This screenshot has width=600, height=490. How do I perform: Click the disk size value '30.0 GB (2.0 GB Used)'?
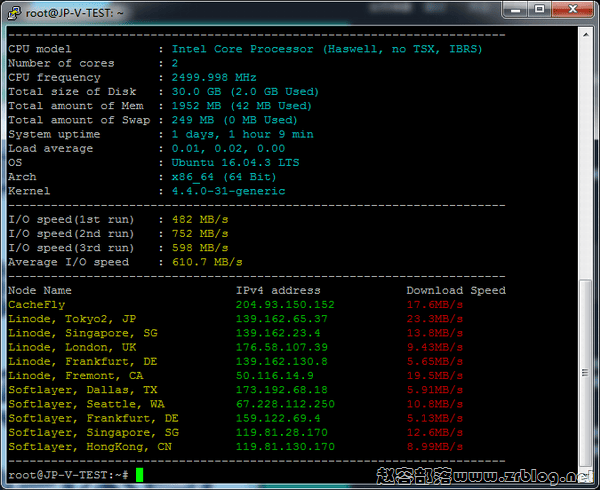click(x=245, y=91)
